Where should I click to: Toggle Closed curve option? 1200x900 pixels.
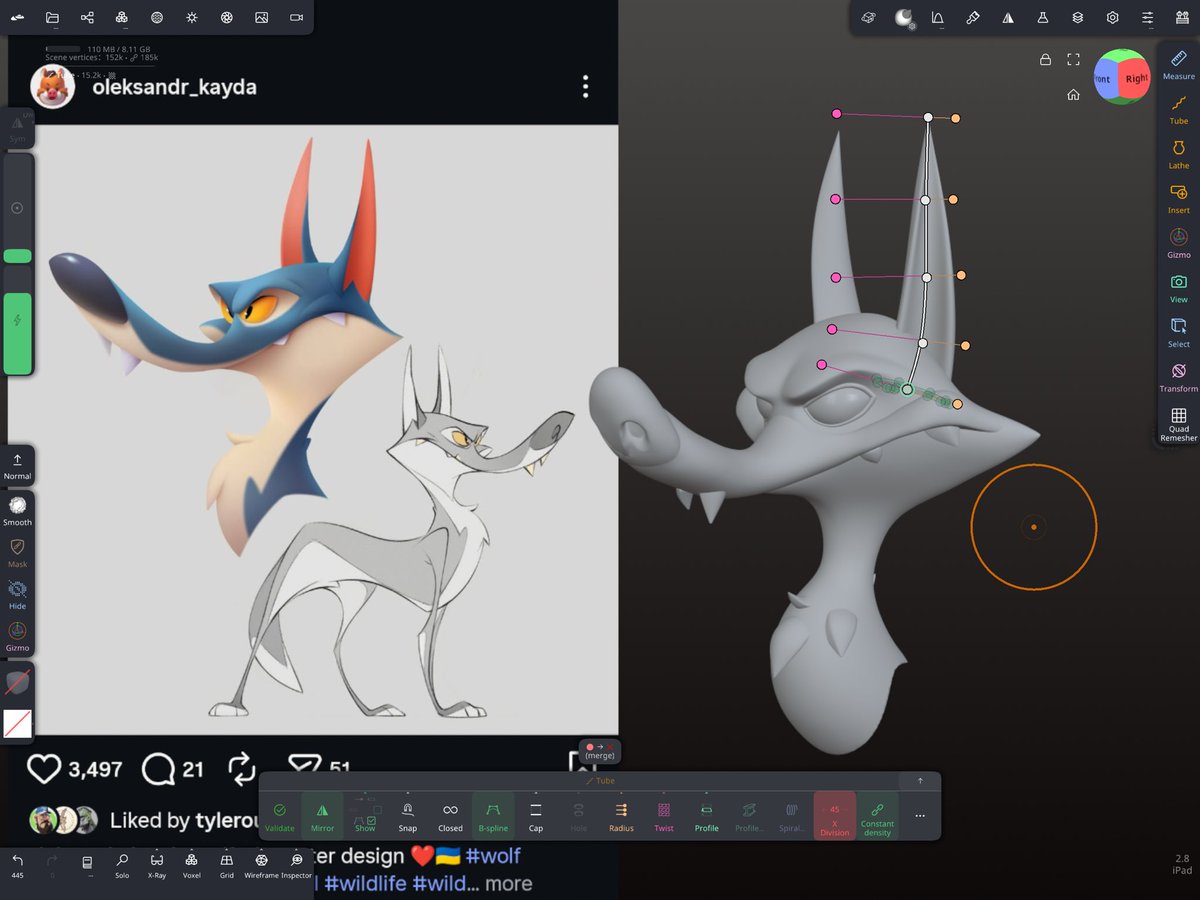pyautogui.click(x=450, y=815)
